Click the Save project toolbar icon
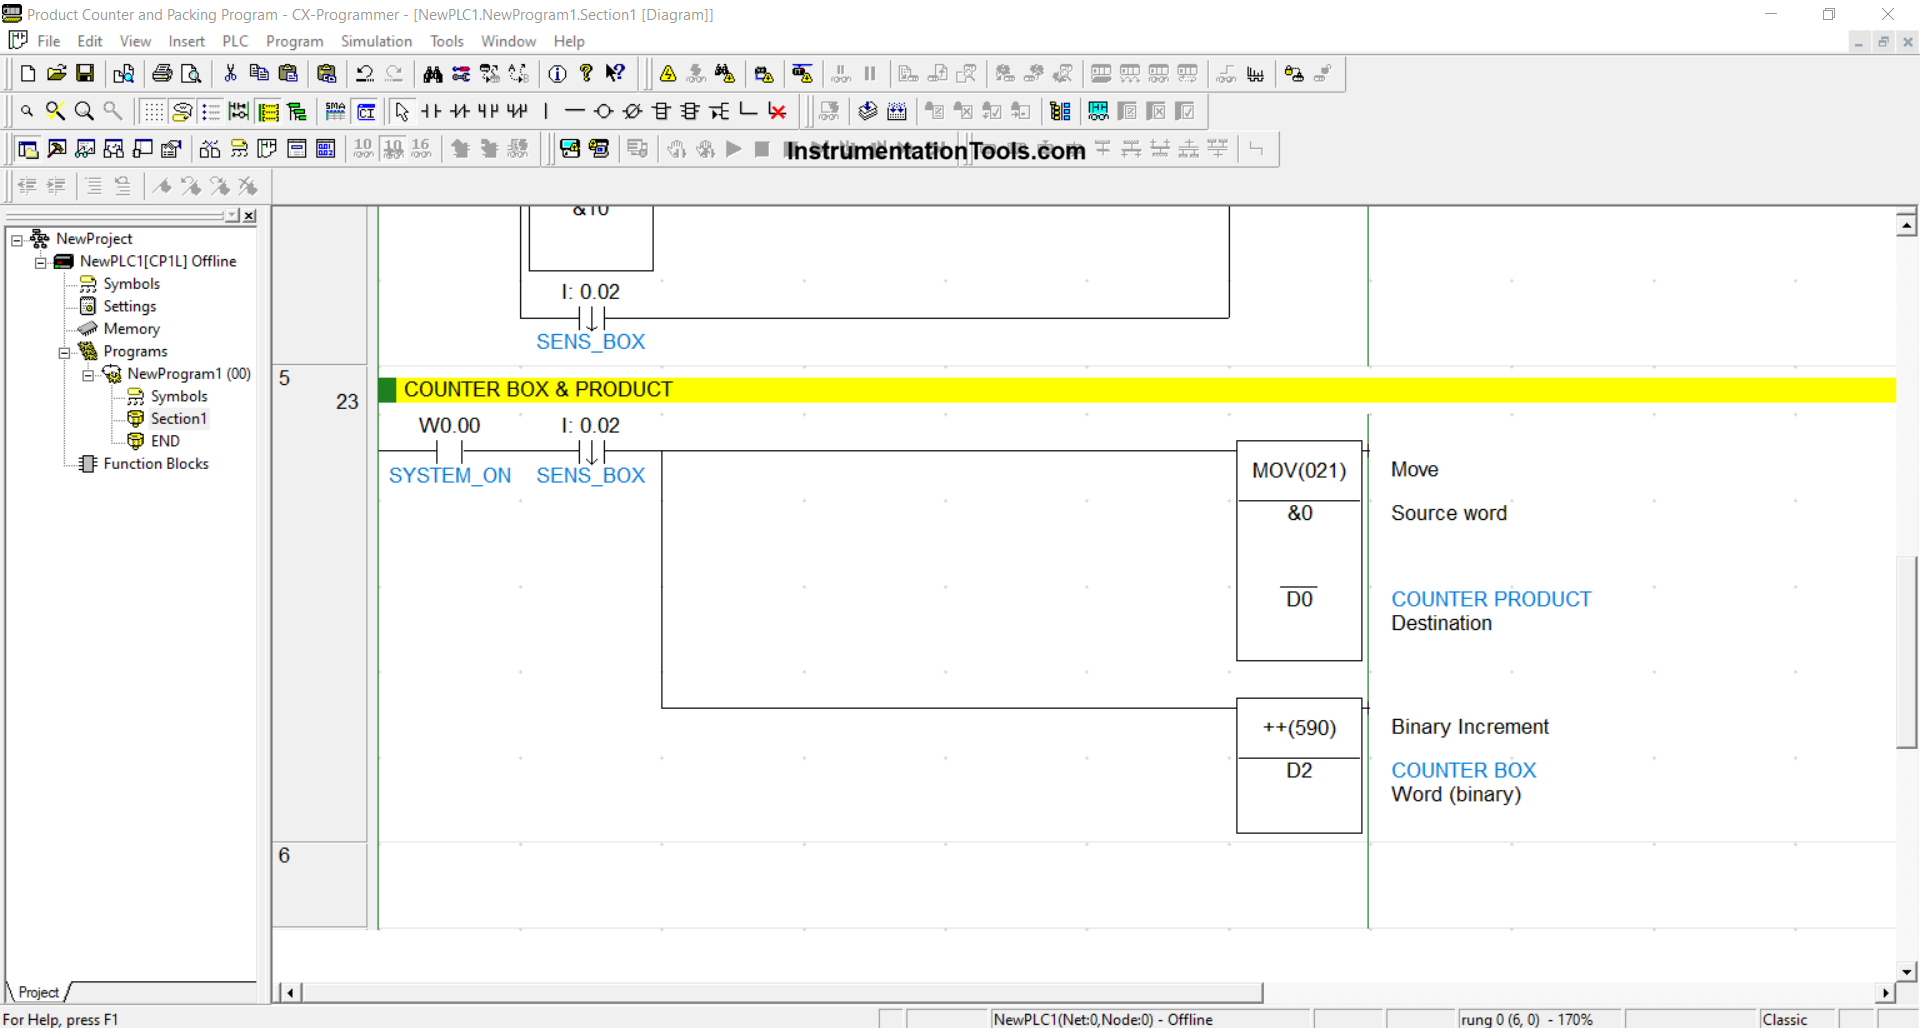 [85, 74]
